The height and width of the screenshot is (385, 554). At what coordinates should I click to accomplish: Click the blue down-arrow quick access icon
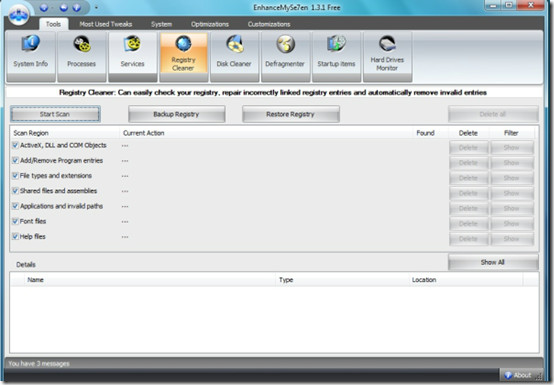tap(44, 7)
